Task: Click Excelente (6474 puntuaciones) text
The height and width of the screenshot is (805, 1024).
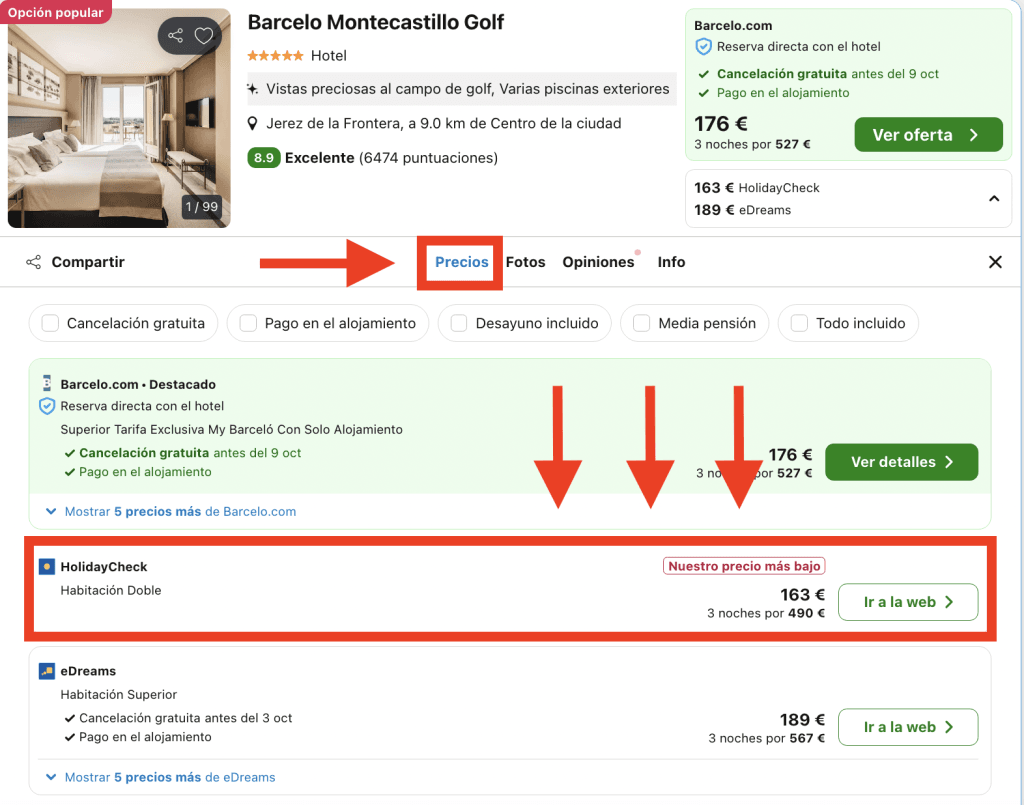Action: (x=391, y=158)
